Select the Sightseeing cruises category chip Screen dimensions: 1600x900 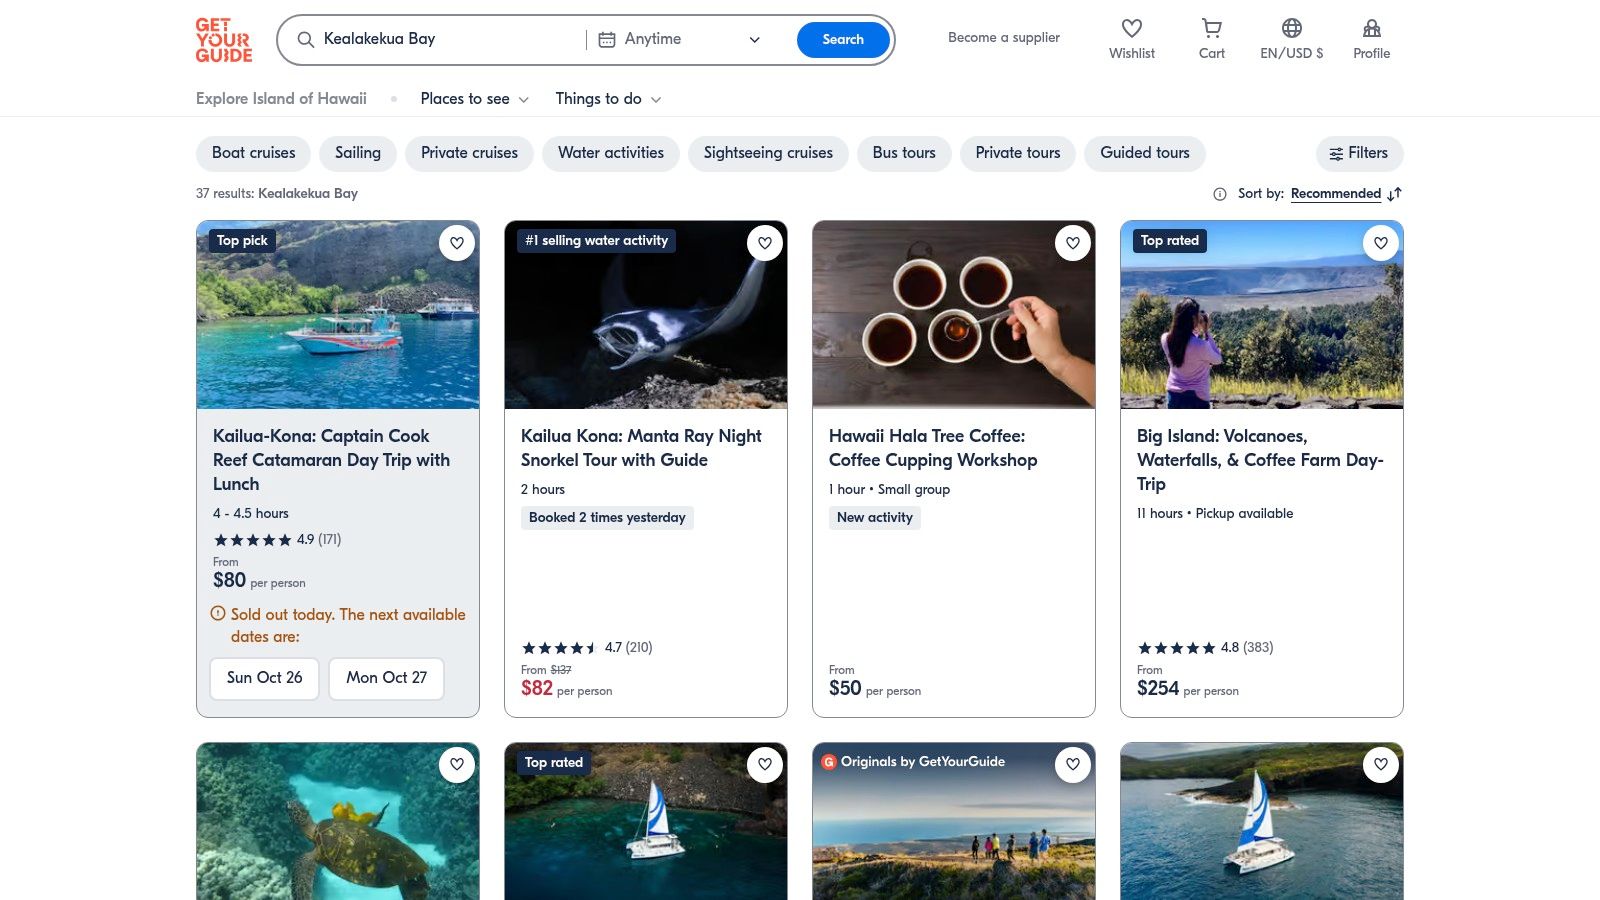click(x=768, y=153)
